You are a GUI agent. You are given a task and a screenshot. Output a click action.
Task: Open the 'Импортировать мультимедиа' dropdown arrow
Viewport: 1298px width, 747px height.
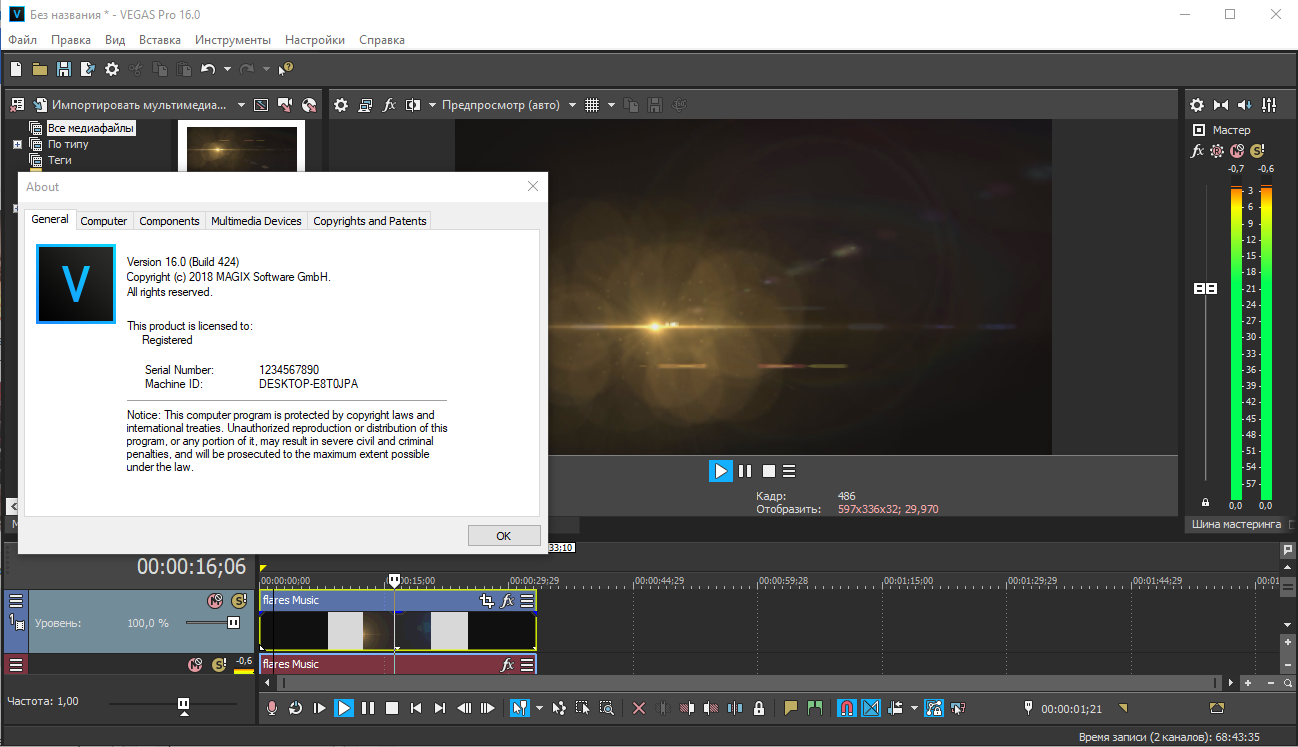[241, 105]
